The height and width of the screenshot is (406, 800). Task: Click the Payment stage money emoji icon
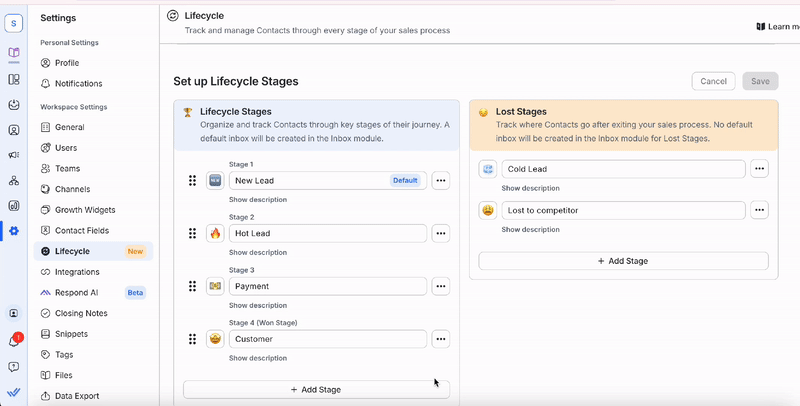(x=215, y=286)
